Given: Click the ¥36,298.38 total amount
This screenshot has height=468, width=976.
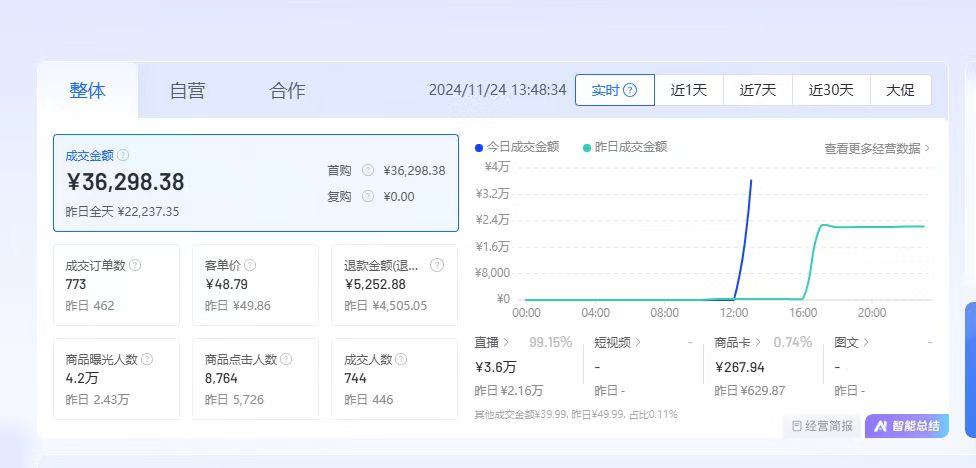Looking at the screenshot, I should pos(125,182).
